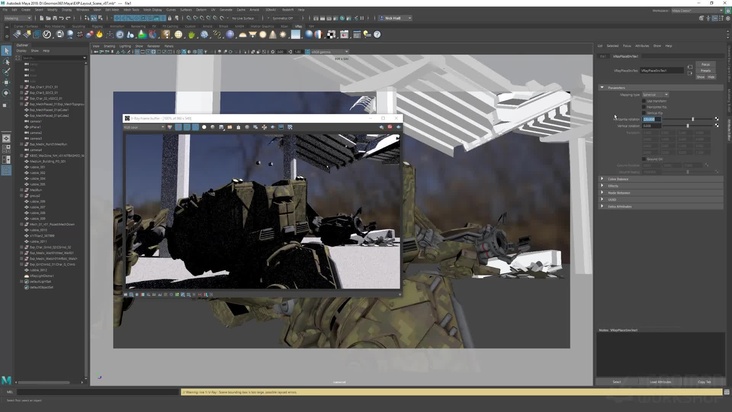
Task: Activate the Rotate tool in toolbox
Action: (6, 93)
